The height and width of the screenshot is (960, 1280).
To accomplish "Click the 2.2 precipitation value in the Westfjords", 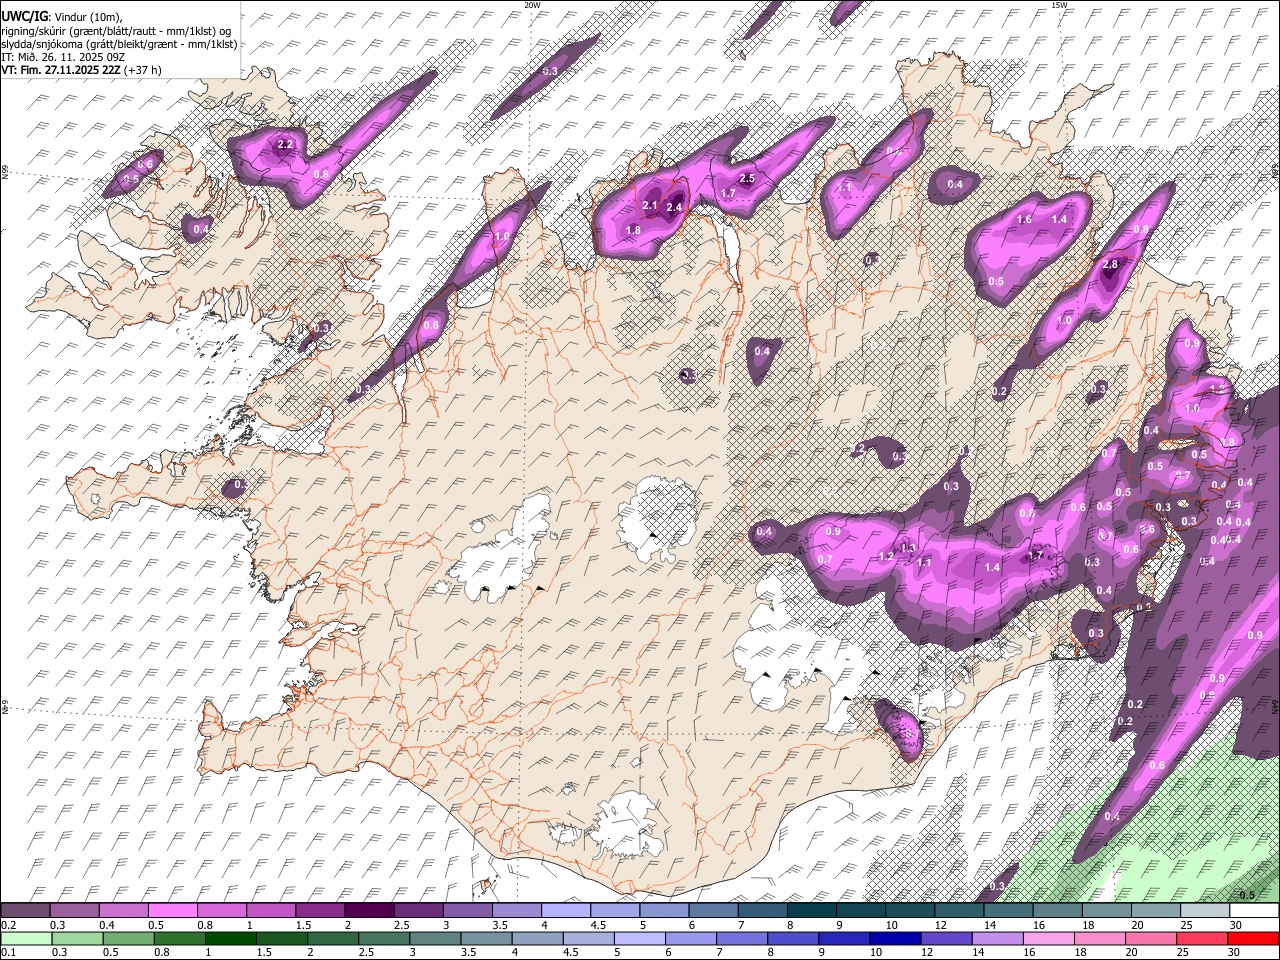I will click(285, 145).
